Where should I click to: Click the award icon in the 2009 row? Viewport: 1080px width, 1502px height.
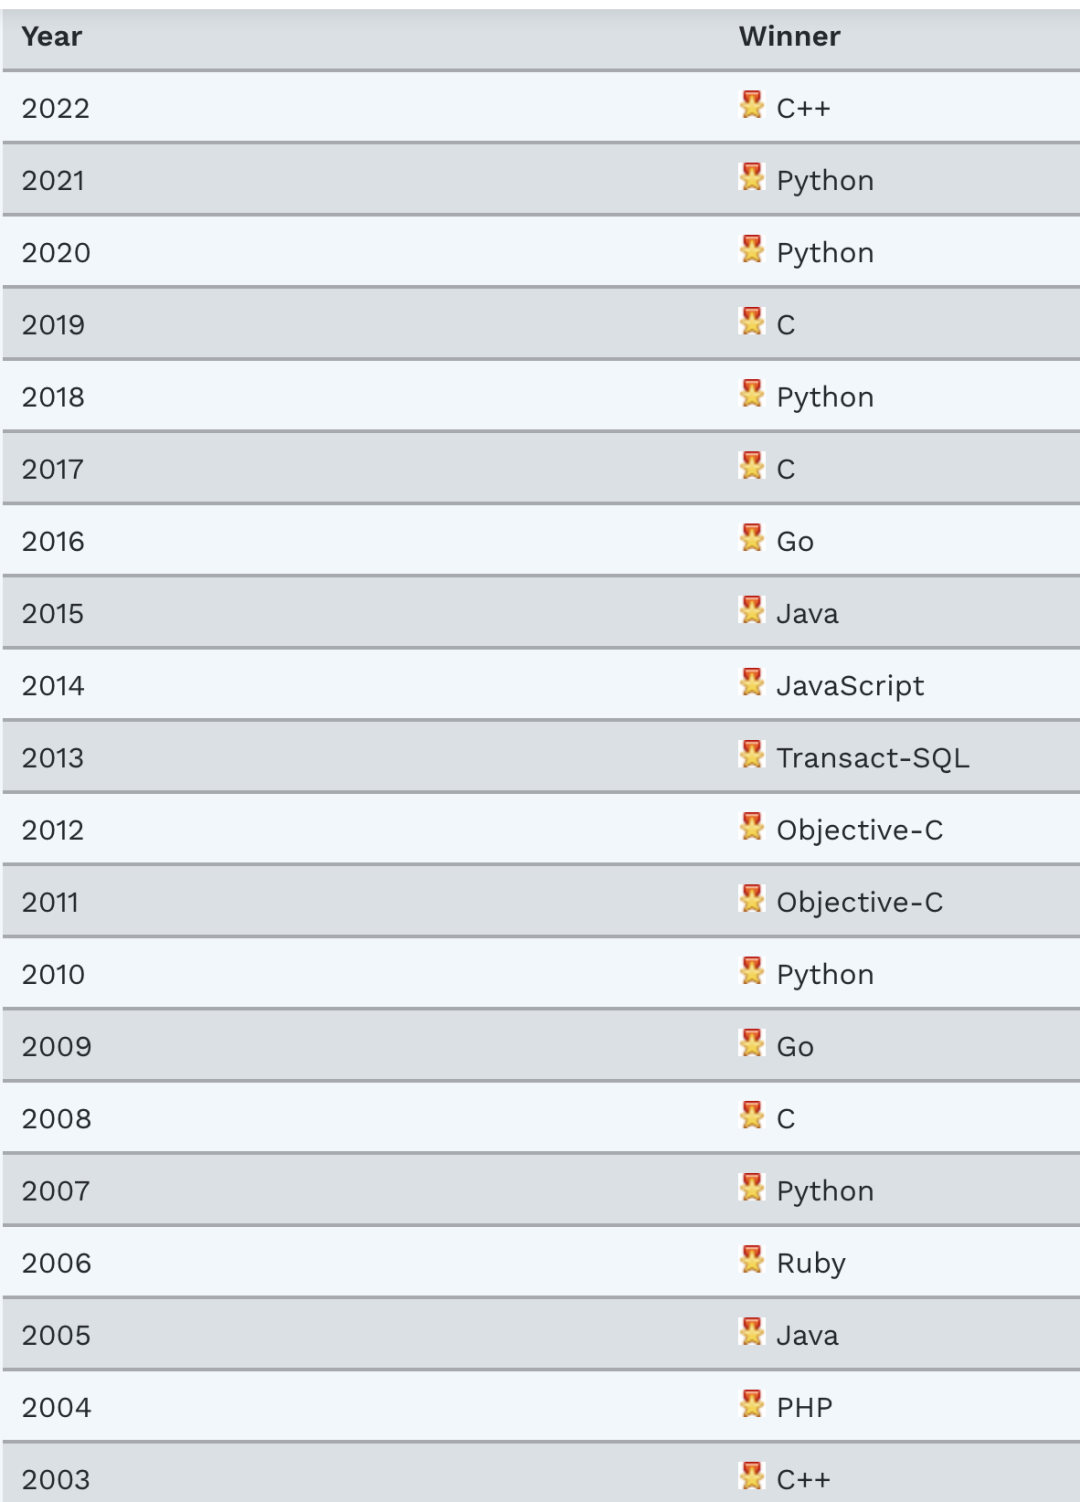(x=752, y=1043)
